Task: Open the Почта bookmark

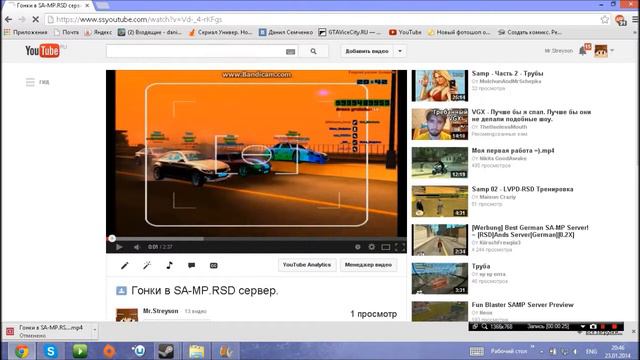Action: click(x=66, y=32)
